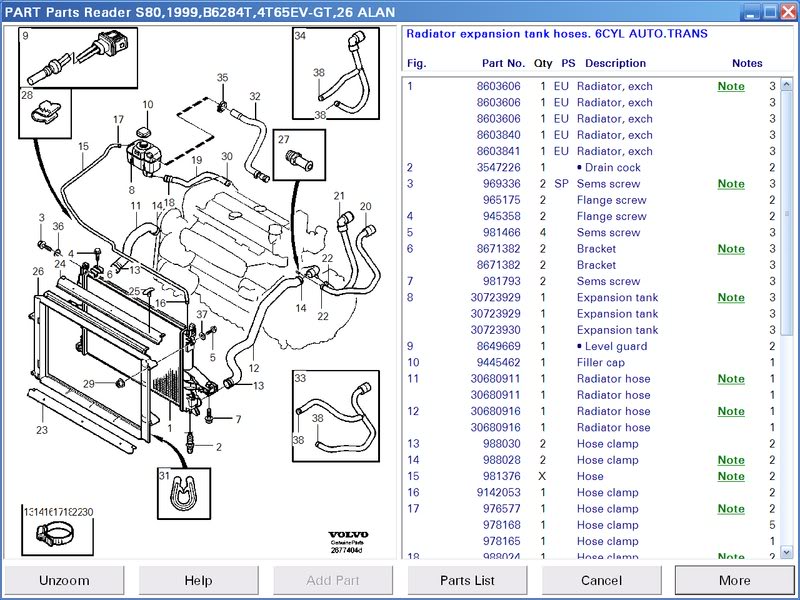Screen dimensions: 800x600
Task: Select the hose clamp detail box
Action: pyautogui.click(x=57, y=530)
